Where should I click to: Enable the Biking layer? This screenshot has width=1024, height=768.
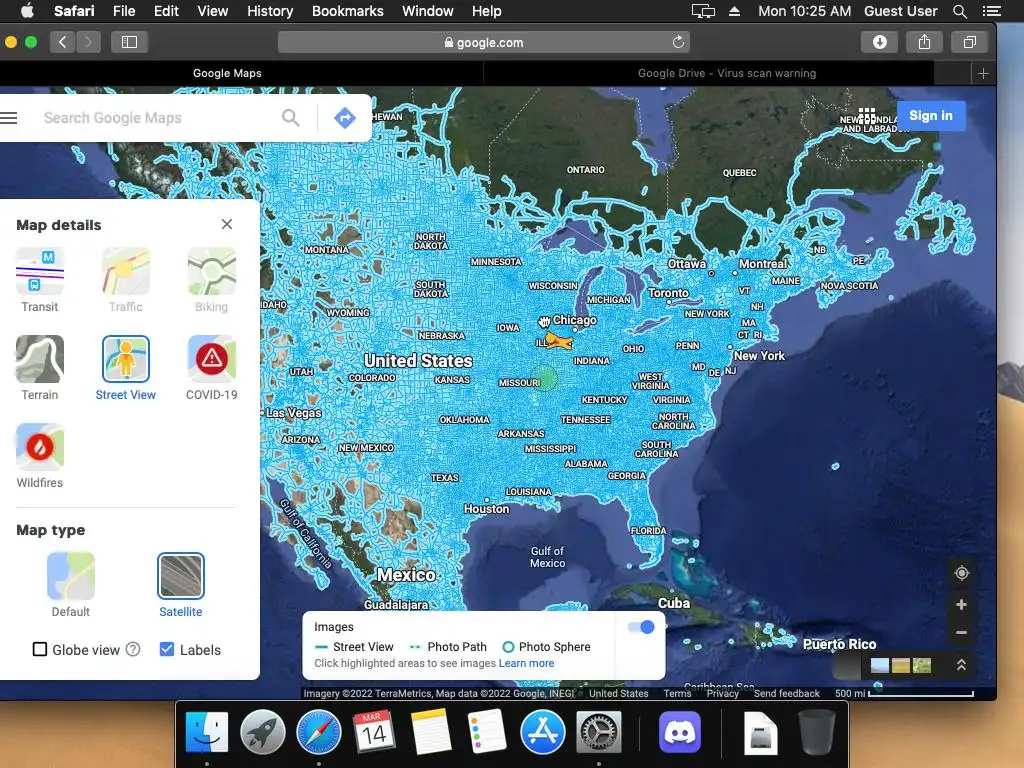click(x=212, y=280)
